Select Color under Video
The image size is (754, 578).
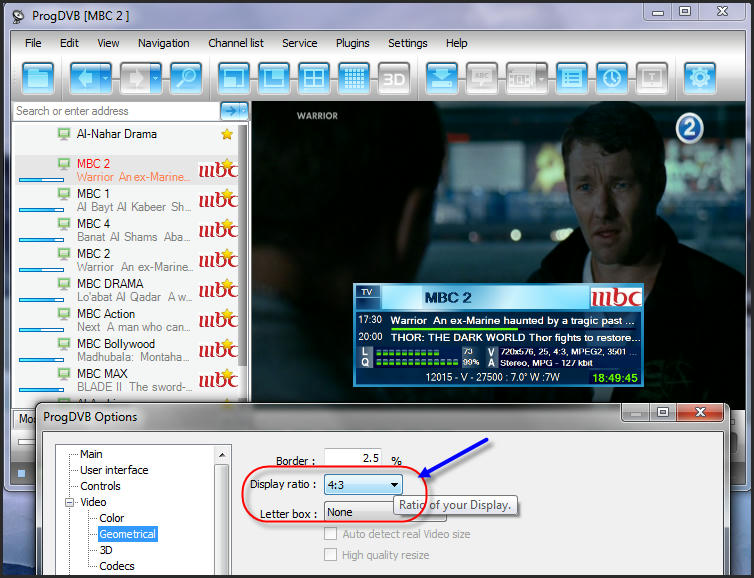(x=112, y=518)
